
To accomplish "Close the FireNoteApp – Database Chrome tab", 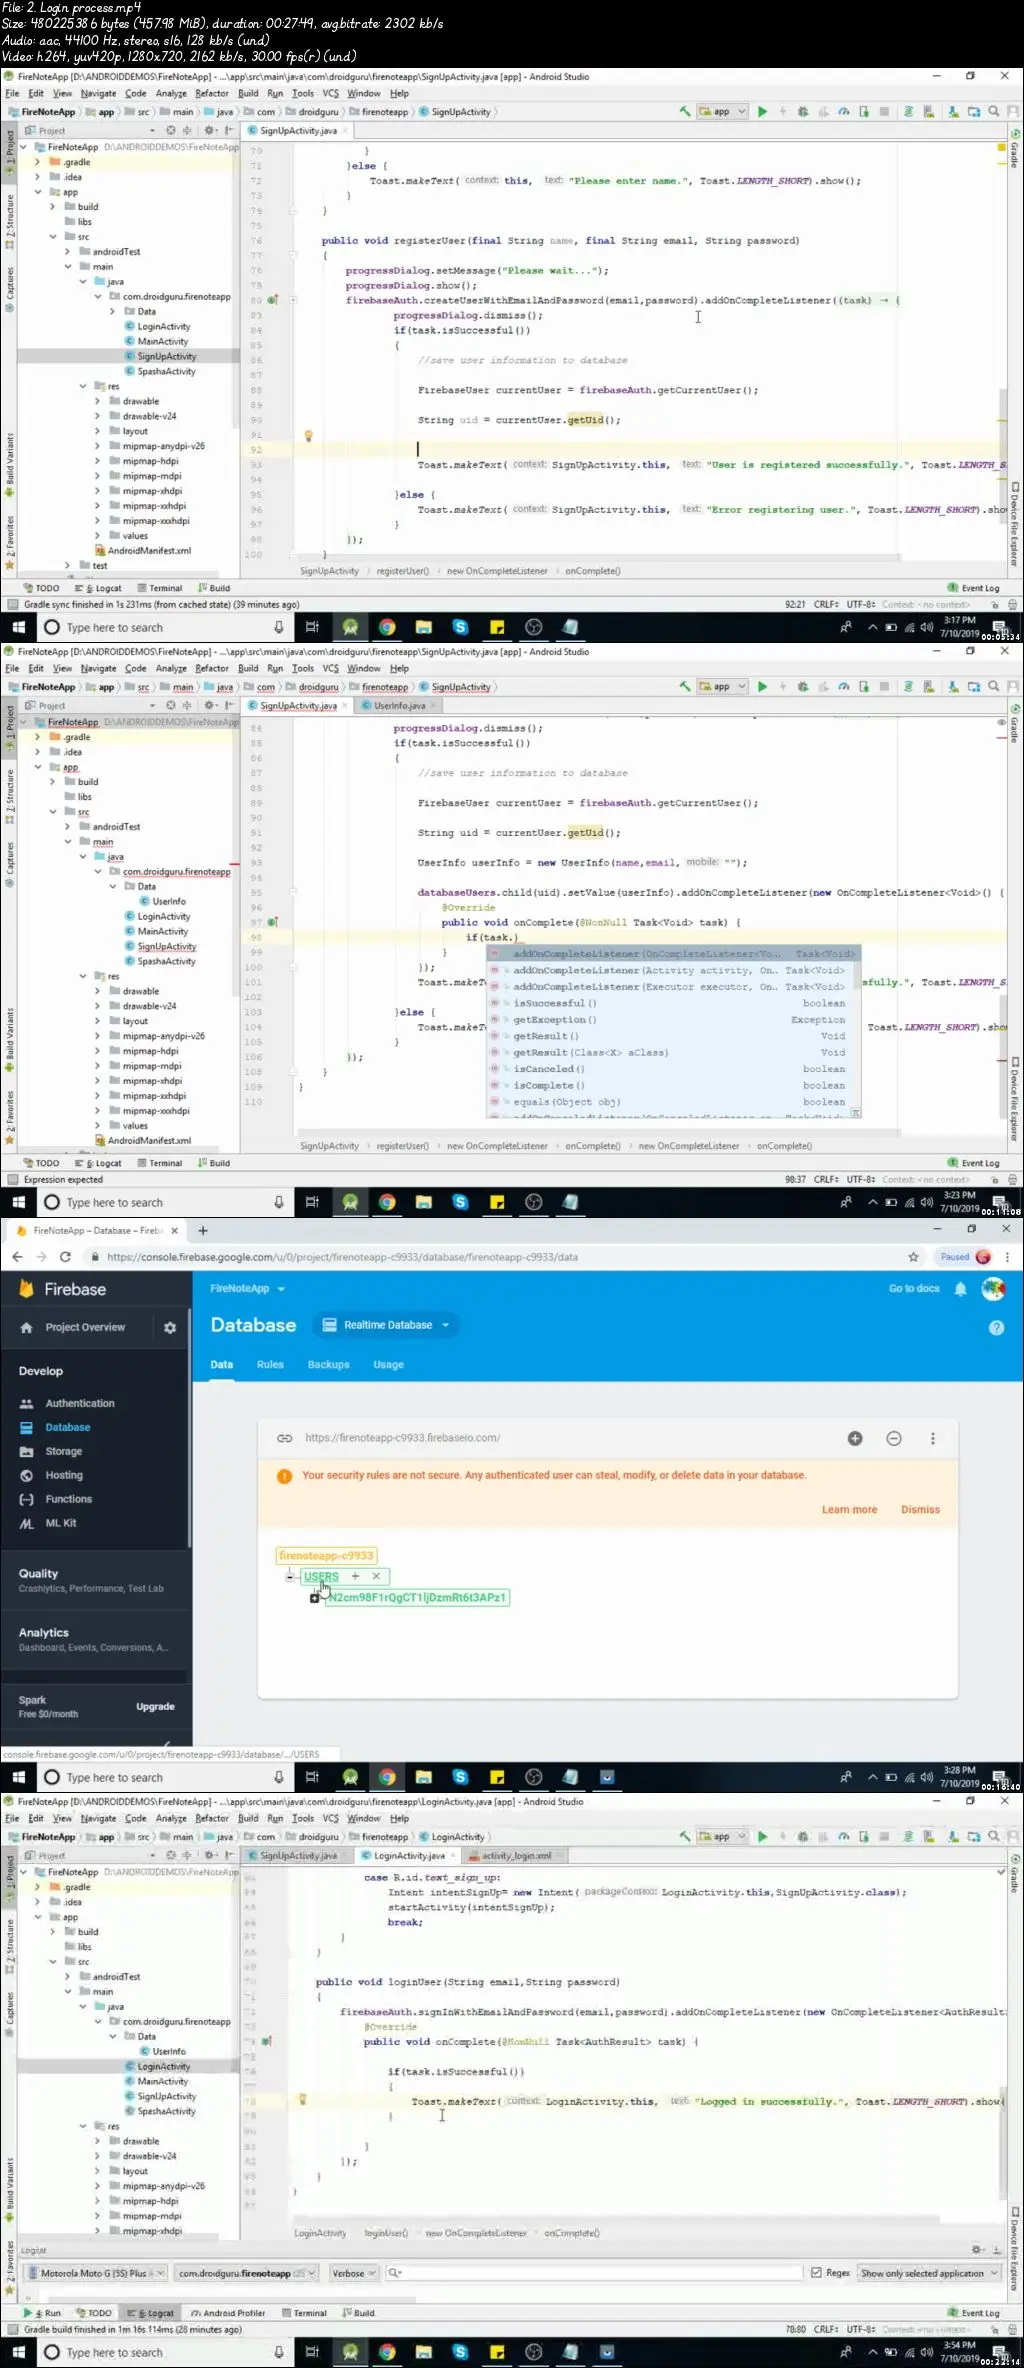I will click(174, 1230).
